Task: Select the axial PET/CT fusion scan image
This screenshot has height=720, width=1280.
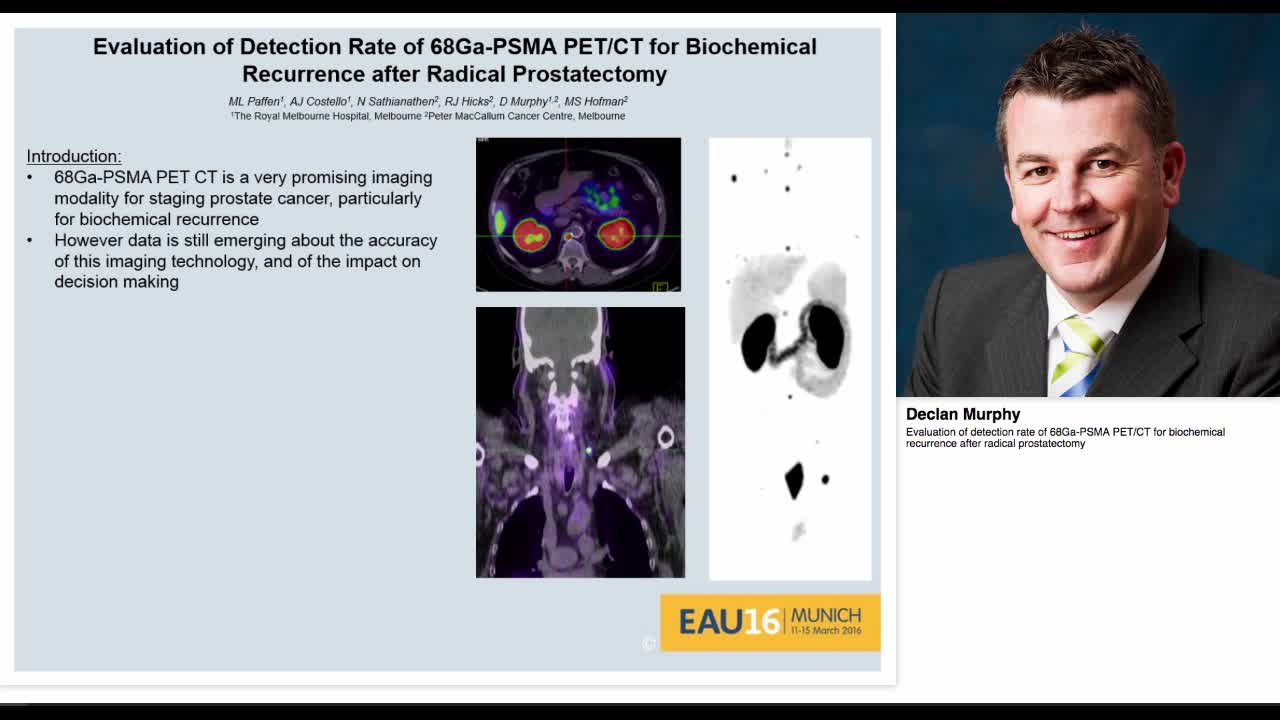Action: [x=578, y=214]
